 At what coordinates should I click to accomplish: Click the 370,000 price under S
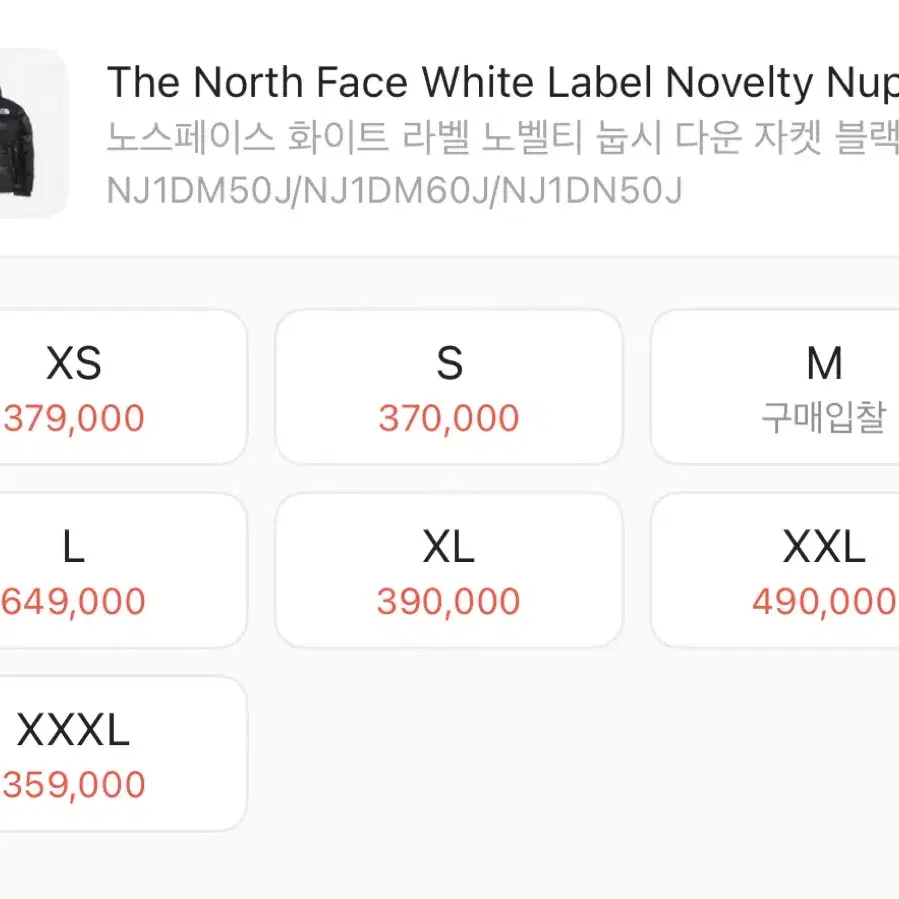pos(449,418)
